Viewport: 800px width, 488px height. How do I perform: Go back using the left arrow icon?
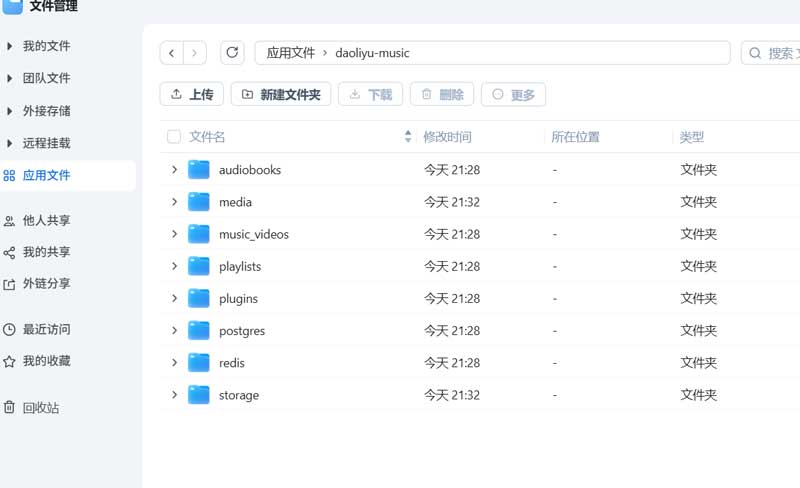[172, 53]
